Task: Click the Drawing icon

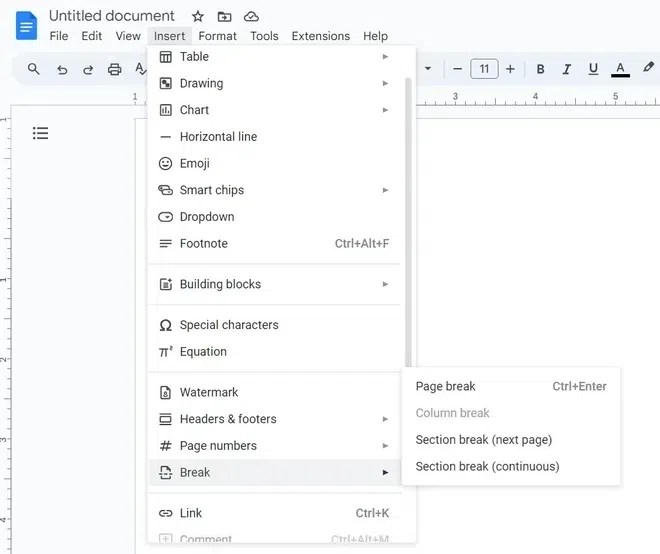Action: coord(165,83)
